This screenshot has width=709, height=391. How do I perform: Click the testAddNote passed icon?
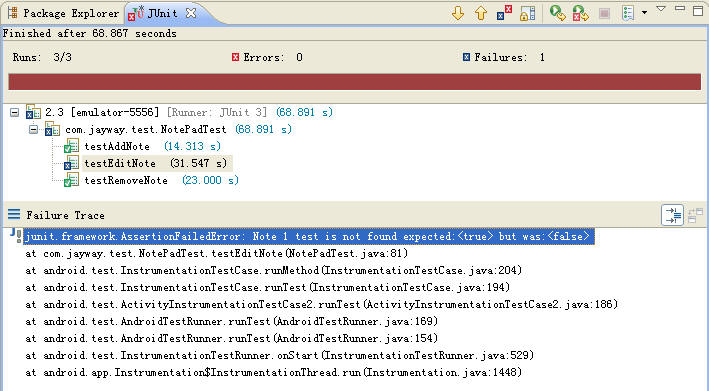pos(71,146)
